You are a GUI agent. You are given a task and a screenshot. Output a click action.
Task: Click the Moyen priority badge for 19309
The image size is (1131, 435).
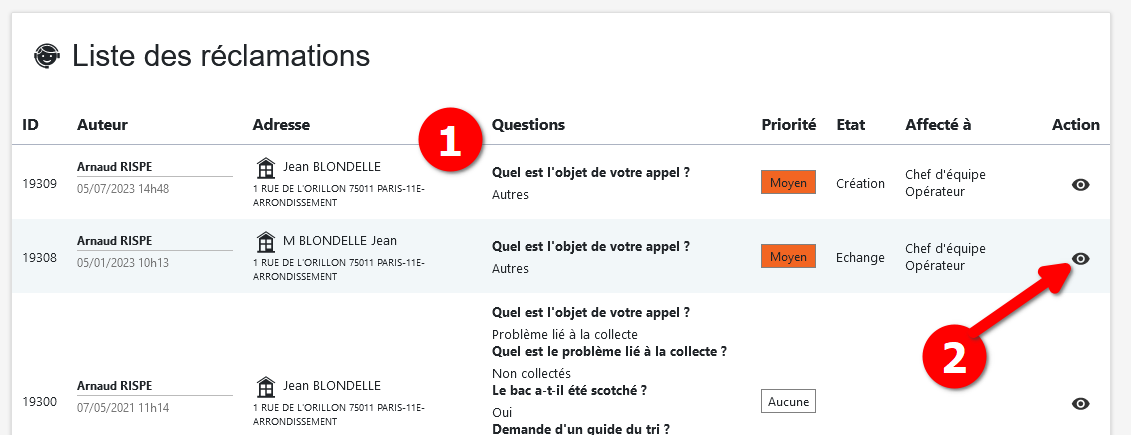coord(788,183)
